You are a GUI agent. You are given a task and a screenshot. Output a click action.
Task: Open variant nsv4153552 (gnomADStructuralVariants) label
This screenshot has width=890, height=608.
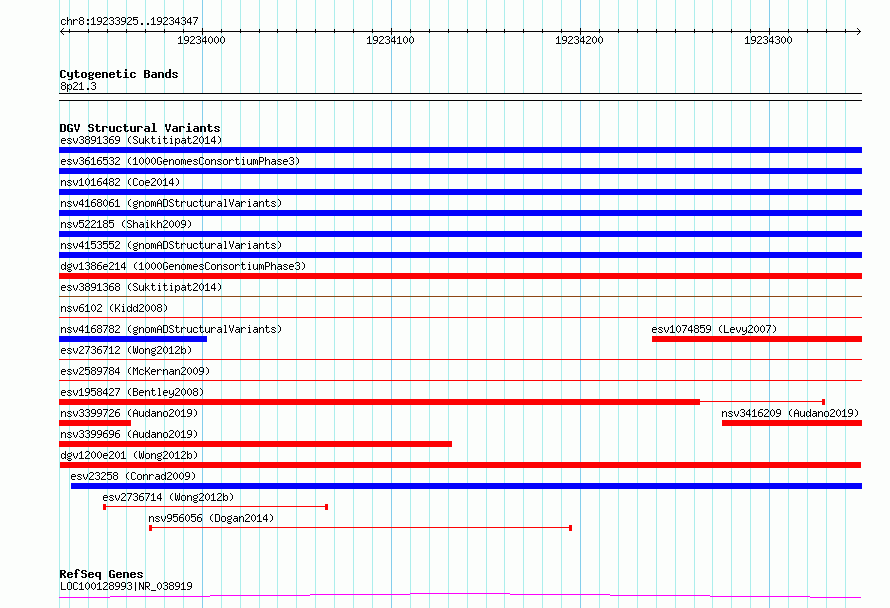(x=171, y=245)
